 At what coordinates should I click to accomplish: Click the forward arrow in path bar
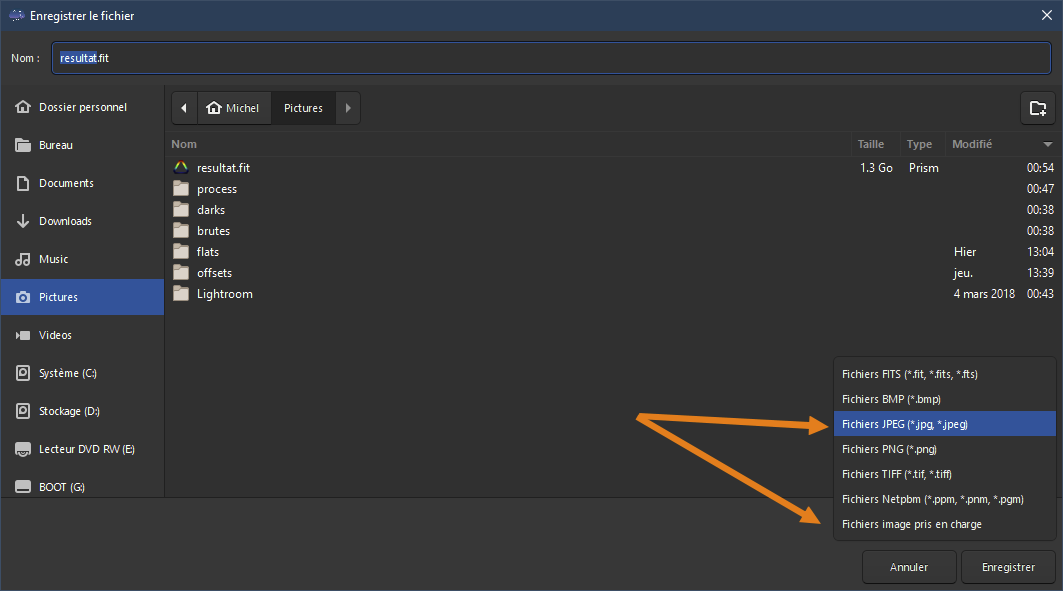point(348,108)
